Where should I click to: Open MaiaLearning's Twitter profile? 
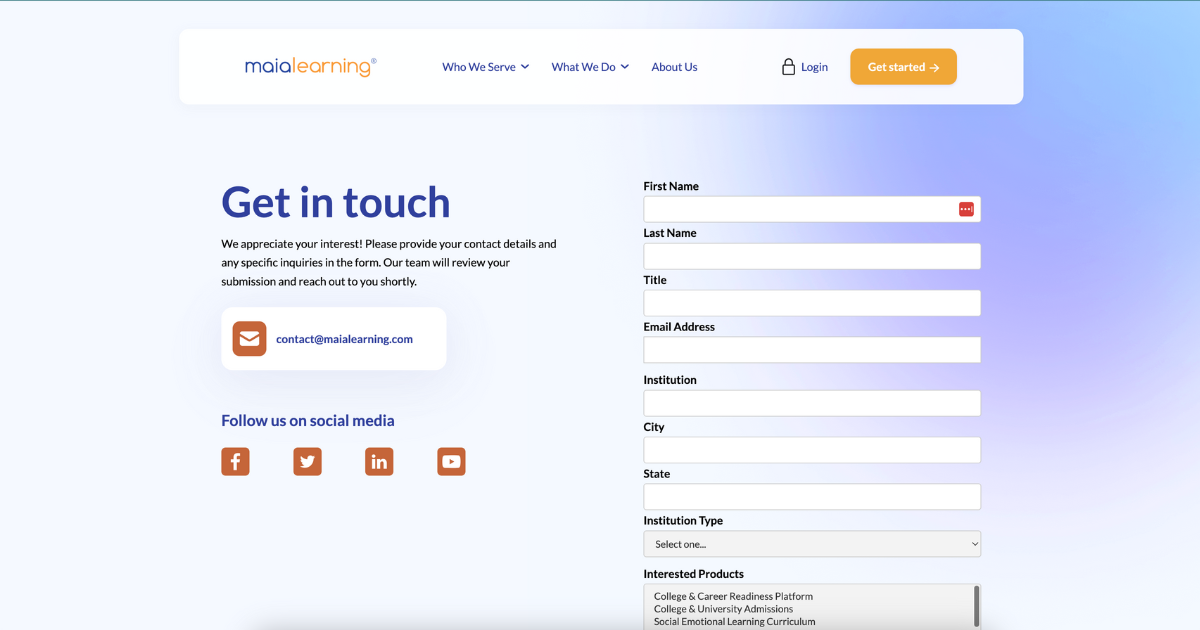pos(307,461)
